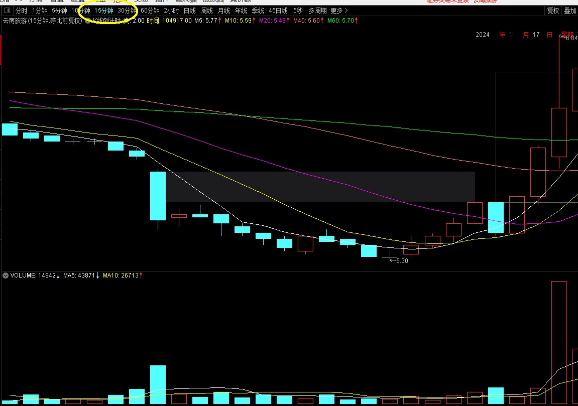
Task: Select the 5分钟 period tab
Action: (60, 11)
